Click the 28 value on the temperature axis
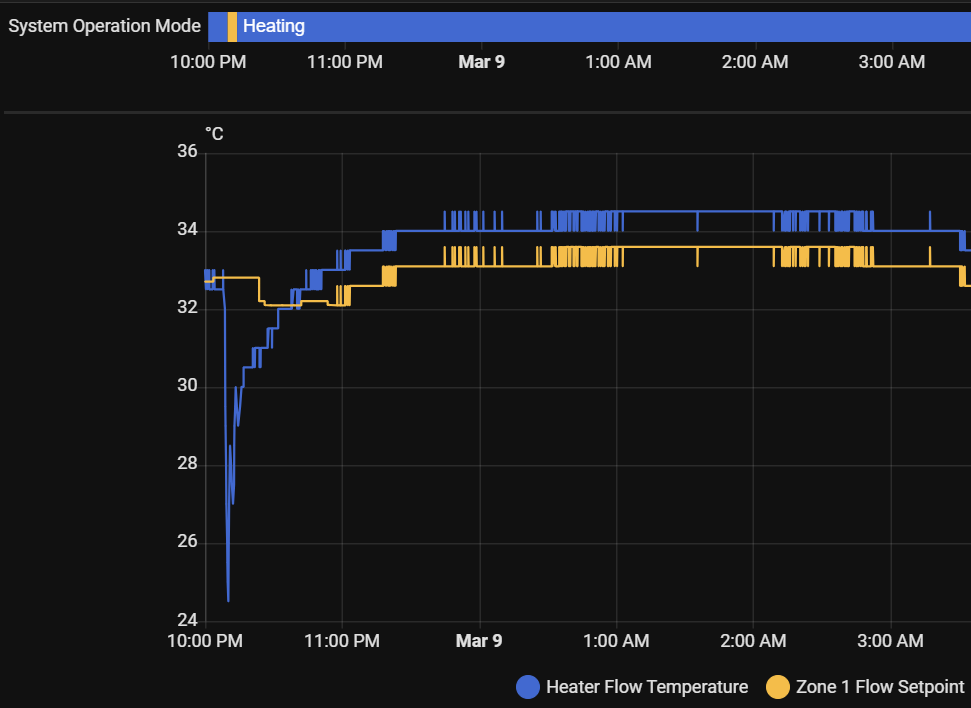 pos(186,464)
